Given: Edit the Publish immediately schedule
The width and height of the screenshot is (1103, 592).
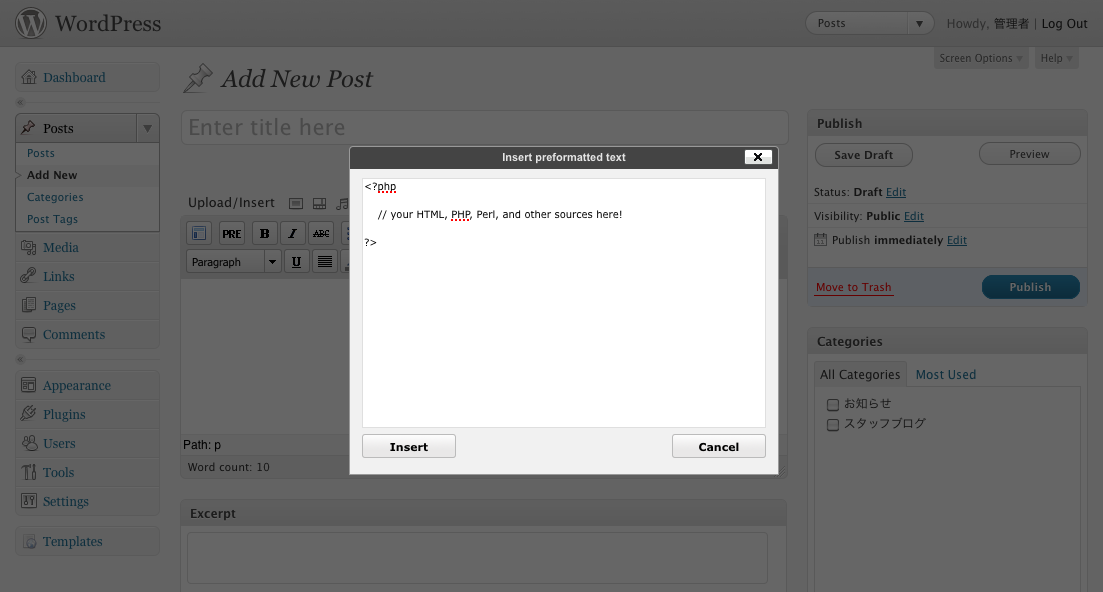Looking at the screenshot, I should pyautogui.click(x=957, y=240).
